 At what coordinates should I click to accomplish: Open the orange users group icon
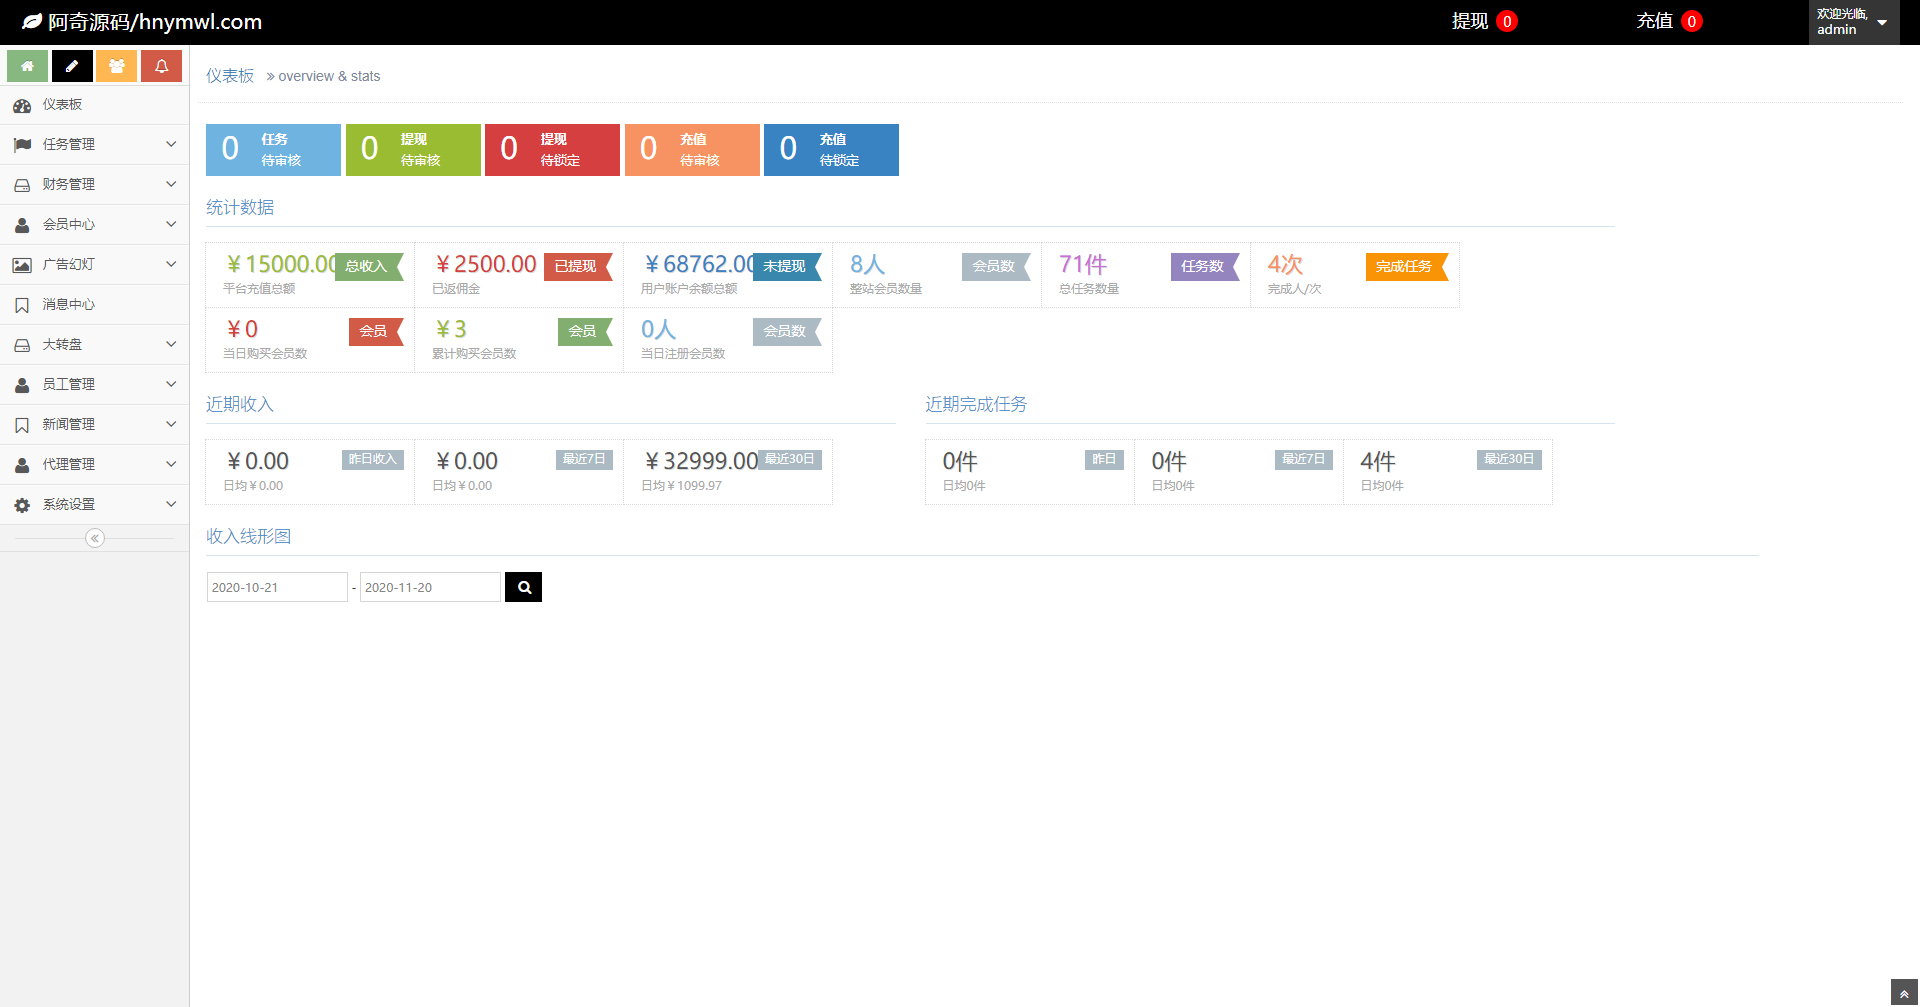[x=117, y=66]
